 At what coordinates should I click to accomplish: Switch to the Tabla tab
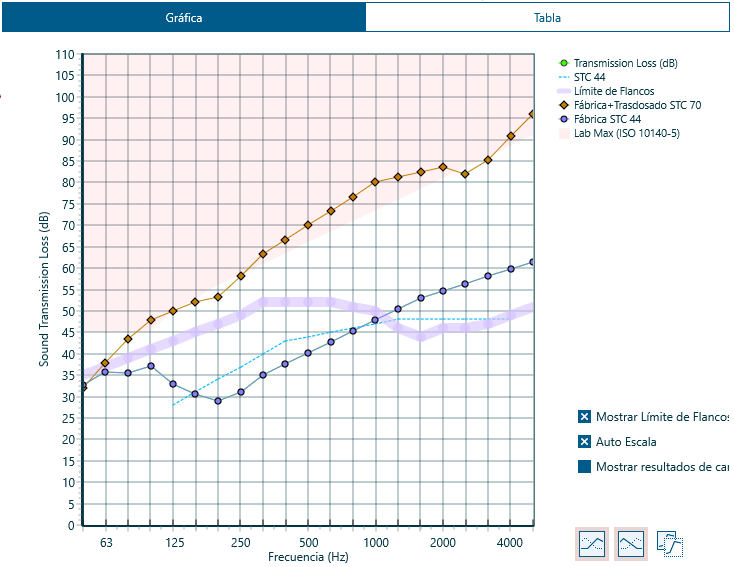click(x=547, y=18)
